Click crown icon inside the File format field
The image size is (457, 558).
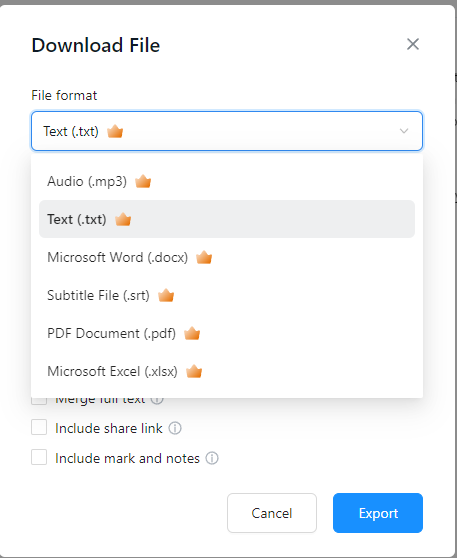(115, 131)
